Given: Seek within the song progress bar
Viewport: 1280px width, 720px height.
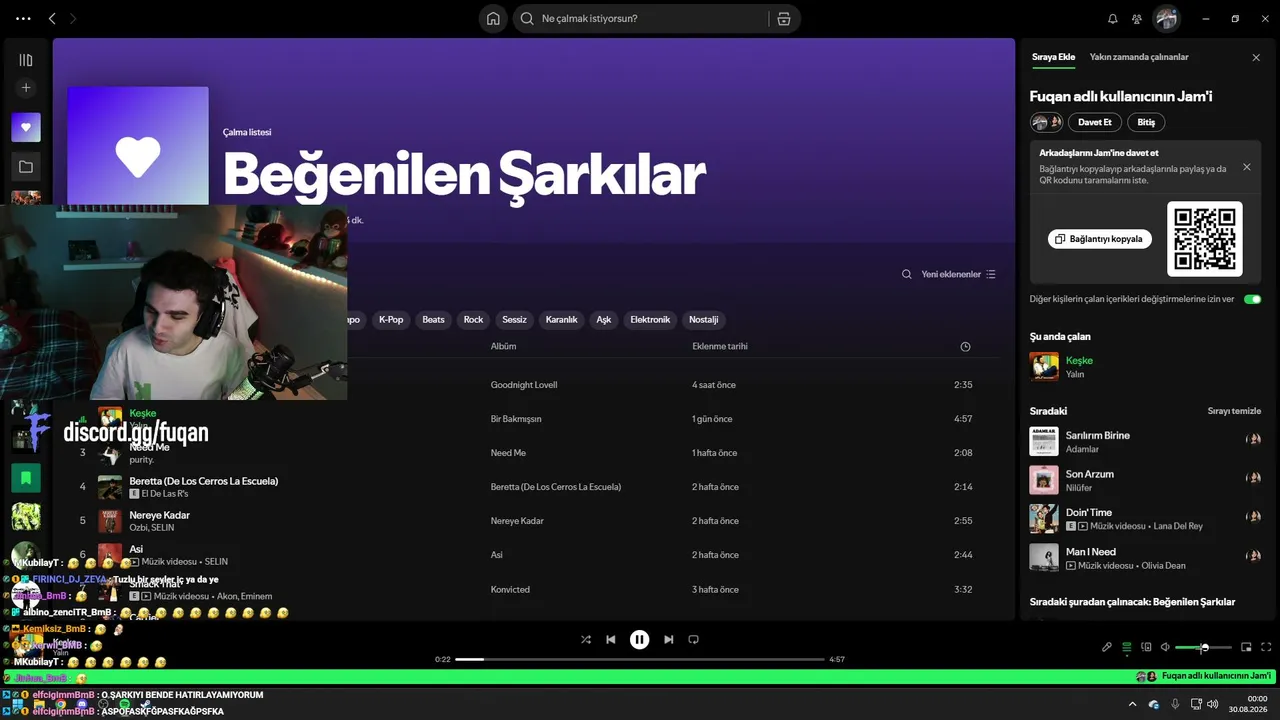Looking at the screenshot, I should 640,660.
